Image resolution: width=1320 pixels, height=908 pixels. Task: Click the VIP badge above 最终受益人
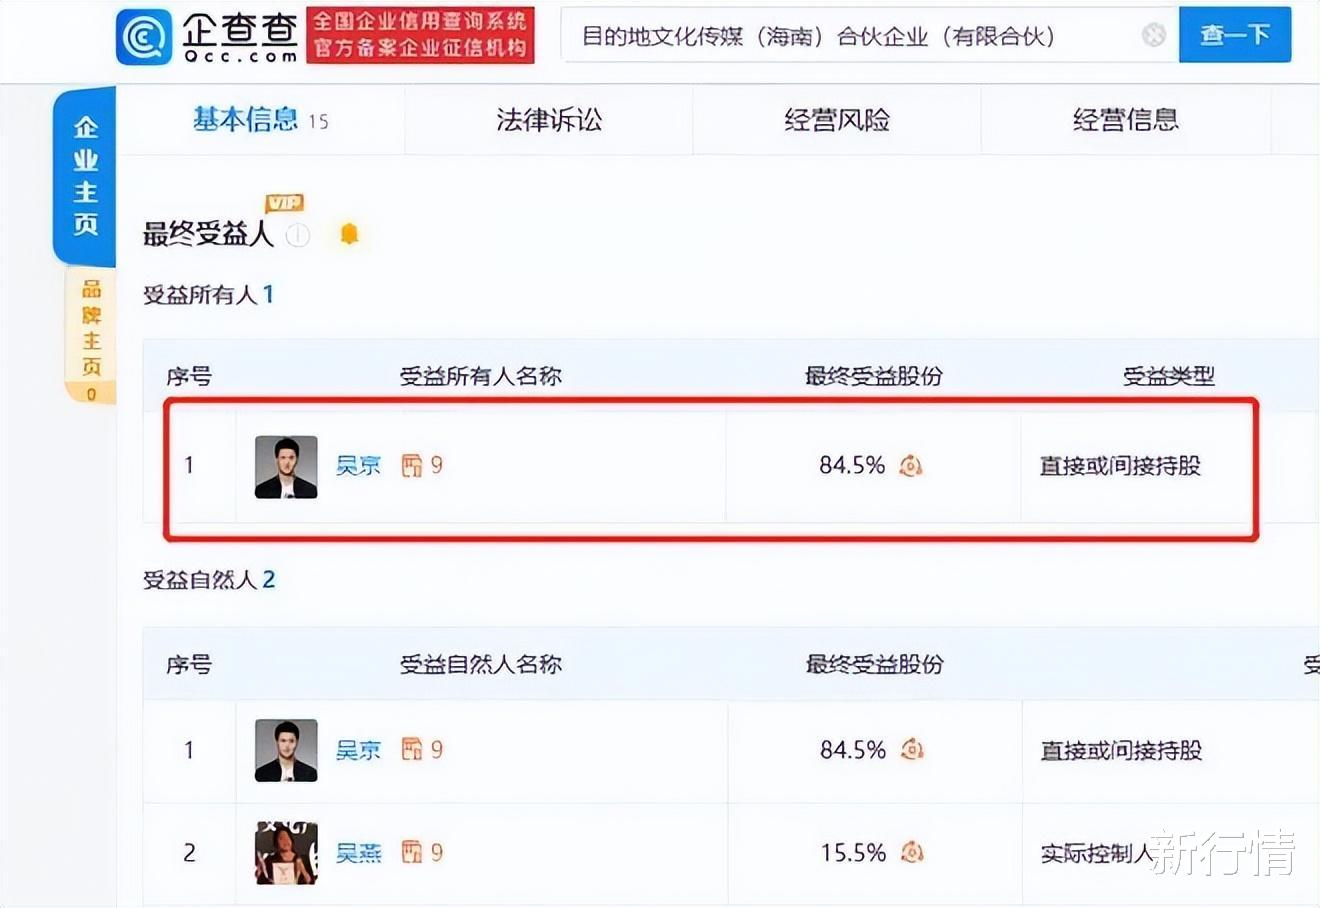pyautogui.click(x=284, y=203)
